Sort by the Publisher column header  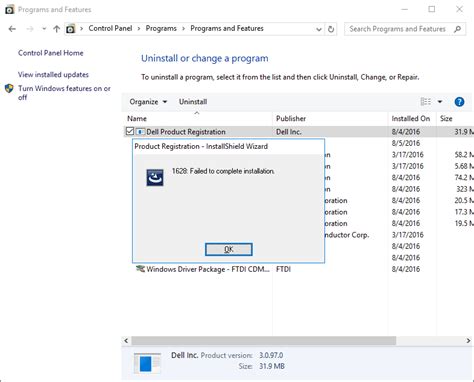(x=291, y=119)
